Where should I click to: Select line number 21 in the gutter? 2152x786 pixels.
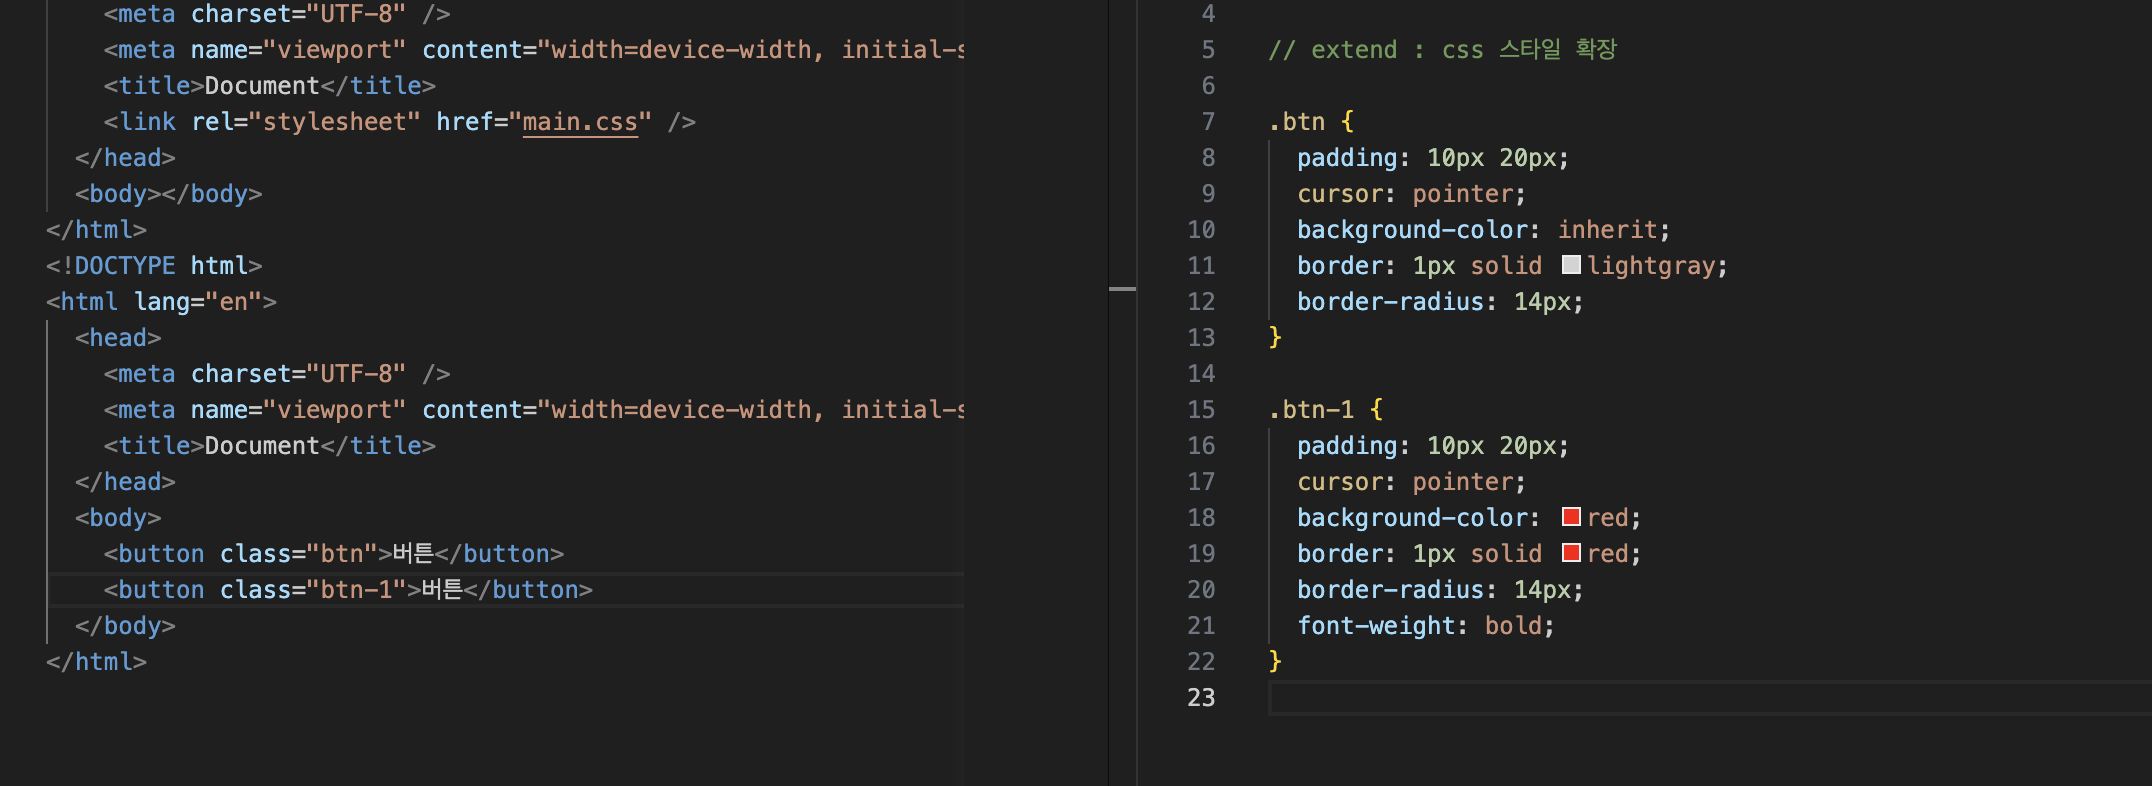[x=1201, y=626]
